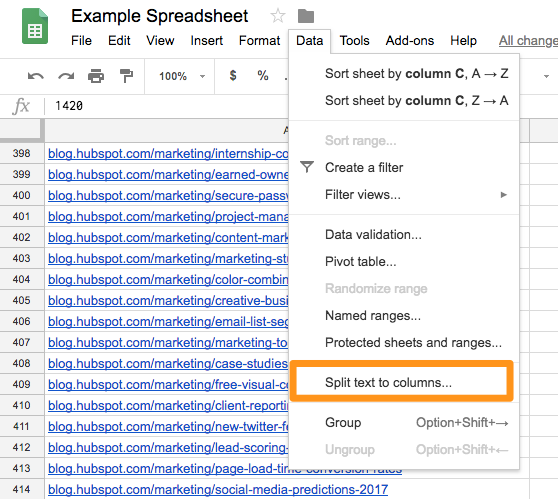Image resolution: width=558 pixels, height=499 pixels.
Task: Click the select-all corner box
Action: coord(21,131)
